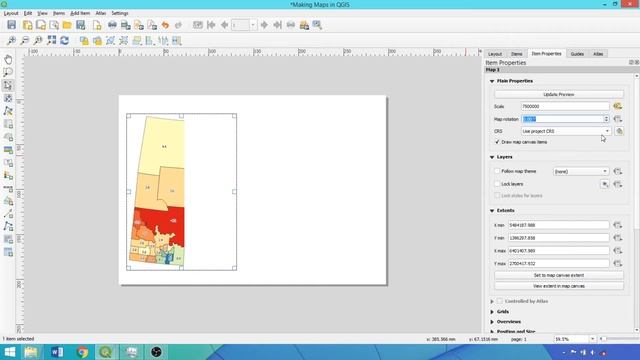Enable Follow map theme checkbox

(x=497, y=171)
